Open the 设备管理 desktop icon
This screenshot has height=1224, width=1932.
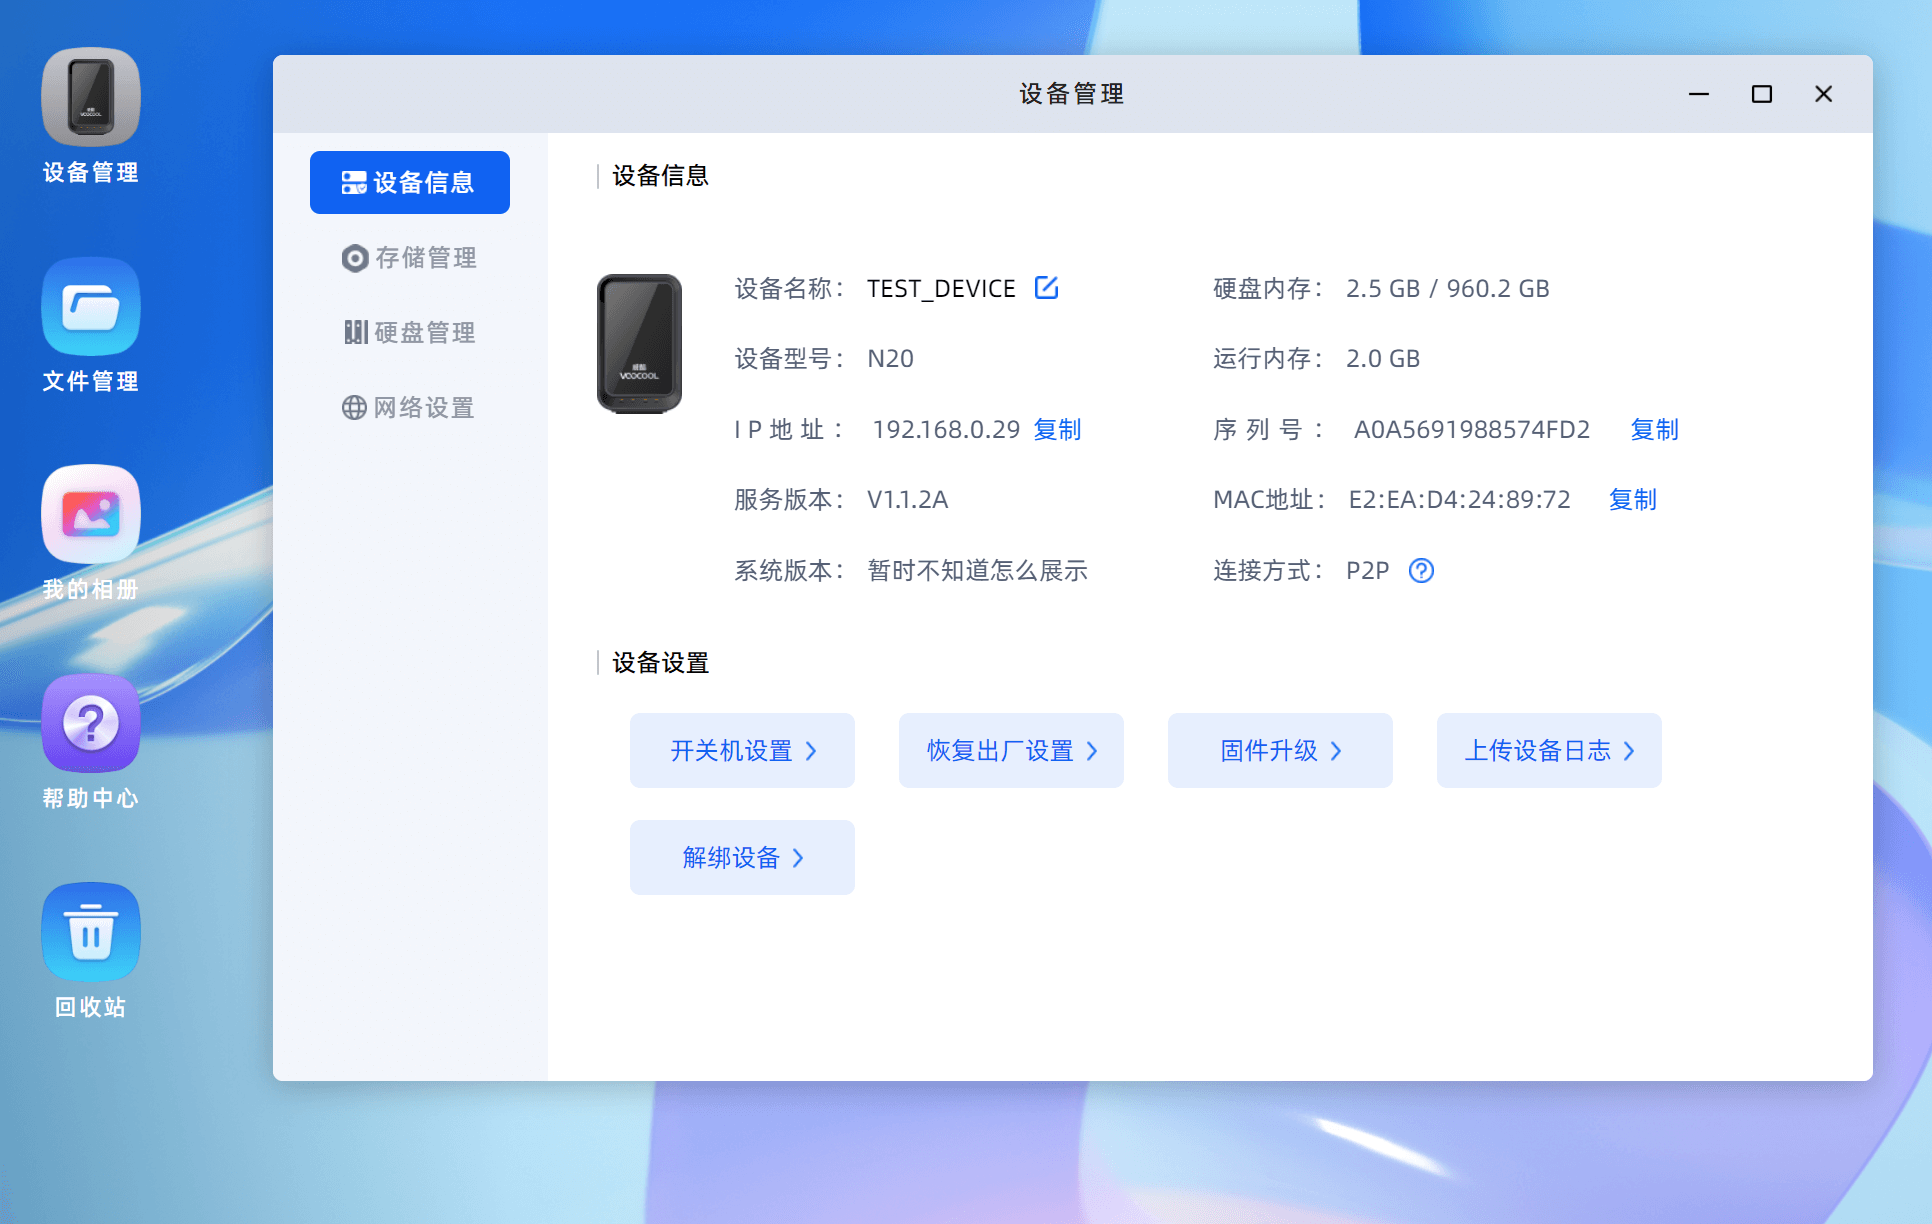coord(90,98)
